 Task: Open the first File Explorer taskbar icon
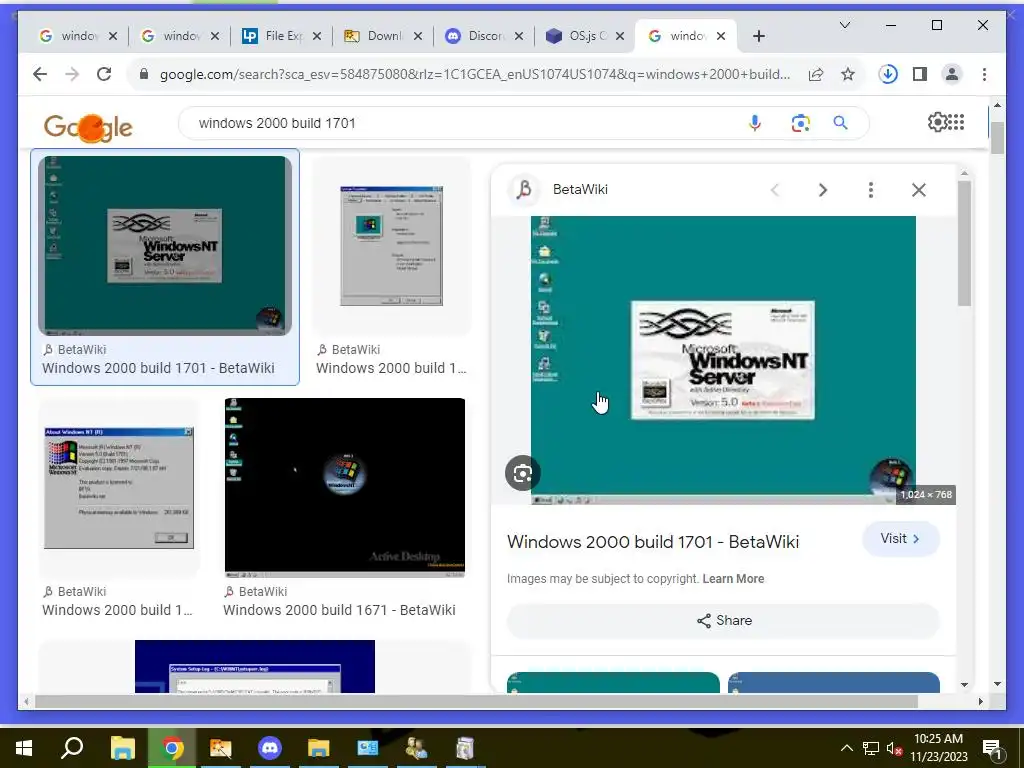[122, 748]
